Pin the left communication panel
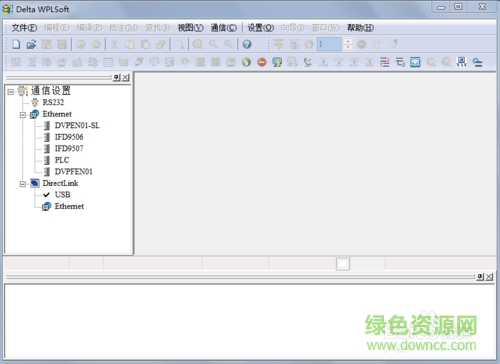The width and height of the screenshot is (500, 364). pos(116,78)
